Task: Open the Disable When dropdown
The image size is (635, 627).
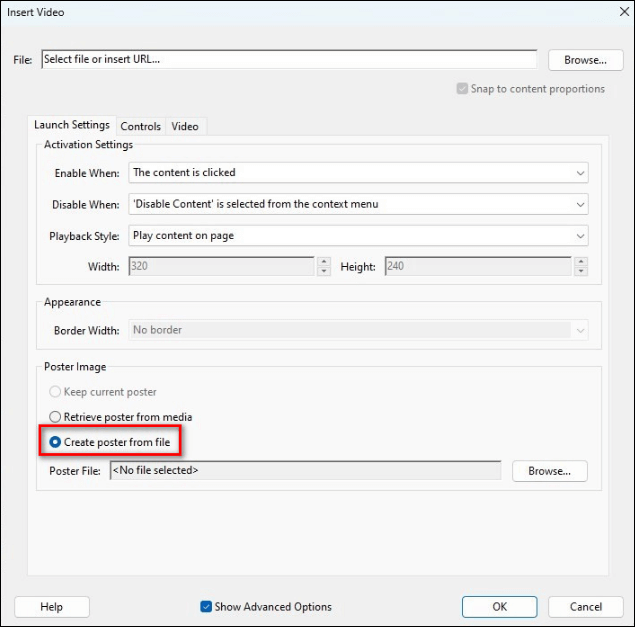Action: pyautogui.click(x=358, y=205)
